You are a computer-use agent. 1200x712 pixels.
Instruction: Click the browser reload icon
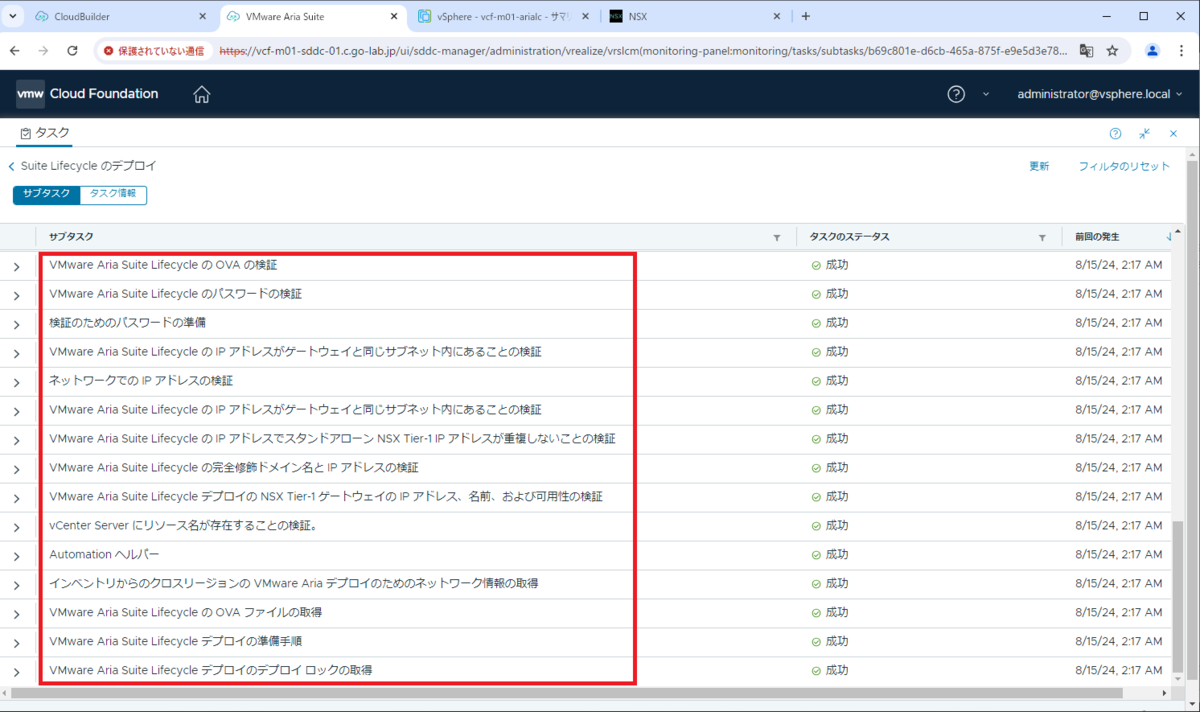pos(72,50)
